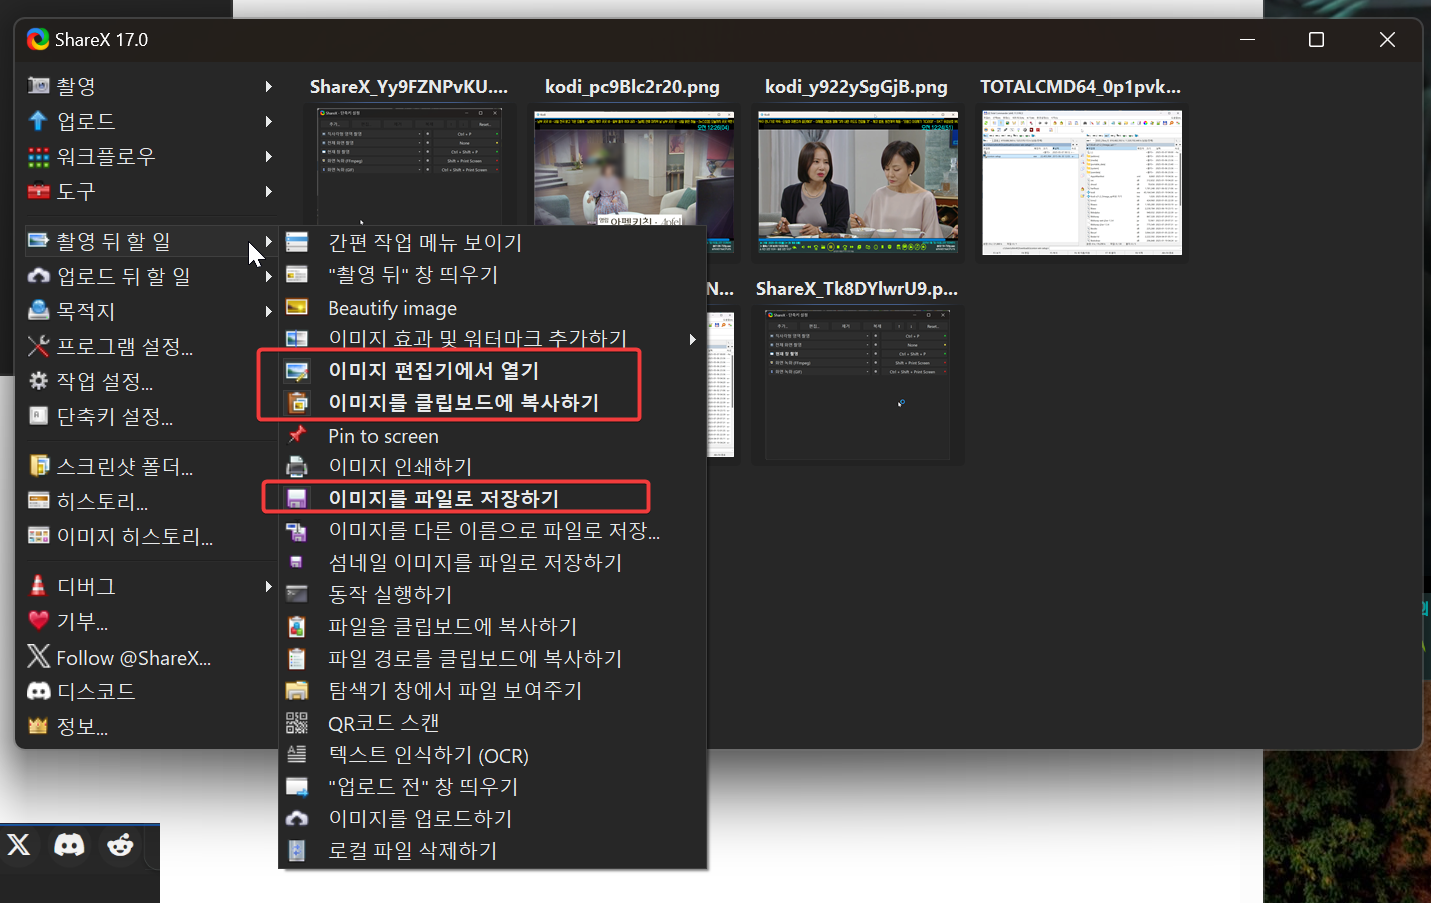This screenshot has width=1431, height=903.
Task: Click the colored grid icon for 워크플로우
Action: click(x=38, y=156)
